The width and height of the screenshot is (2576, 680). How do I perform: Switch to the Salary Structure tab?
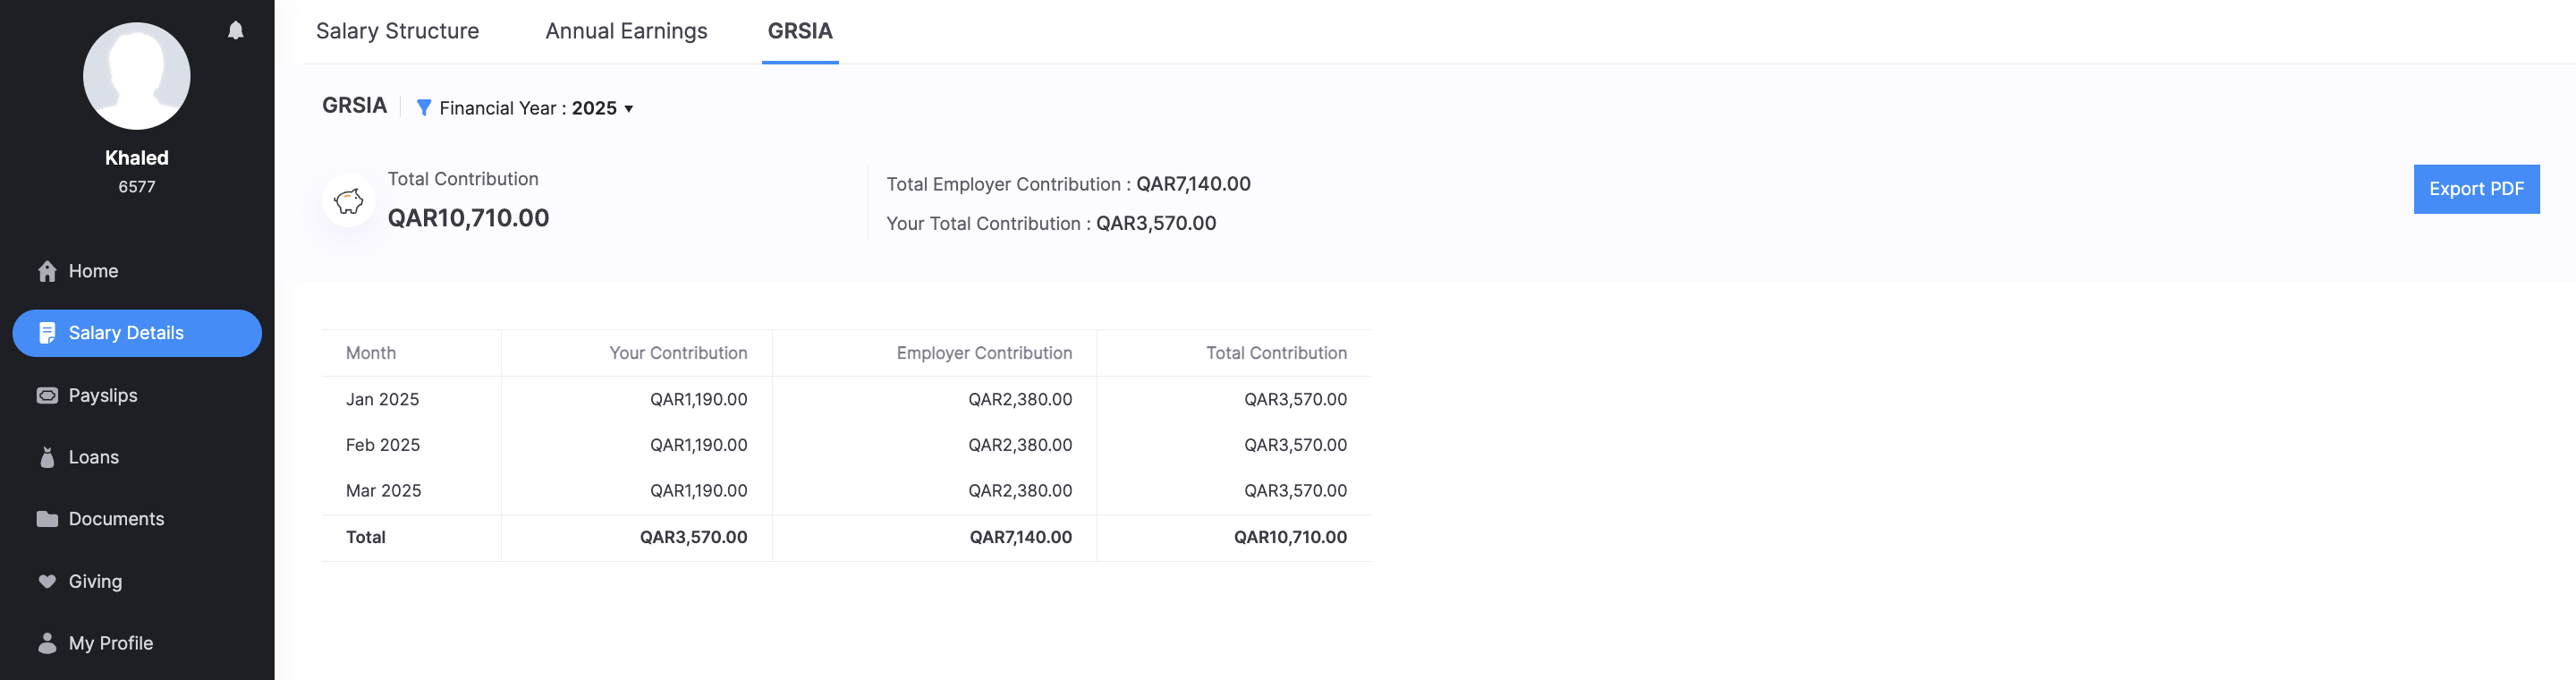point(397,31)
